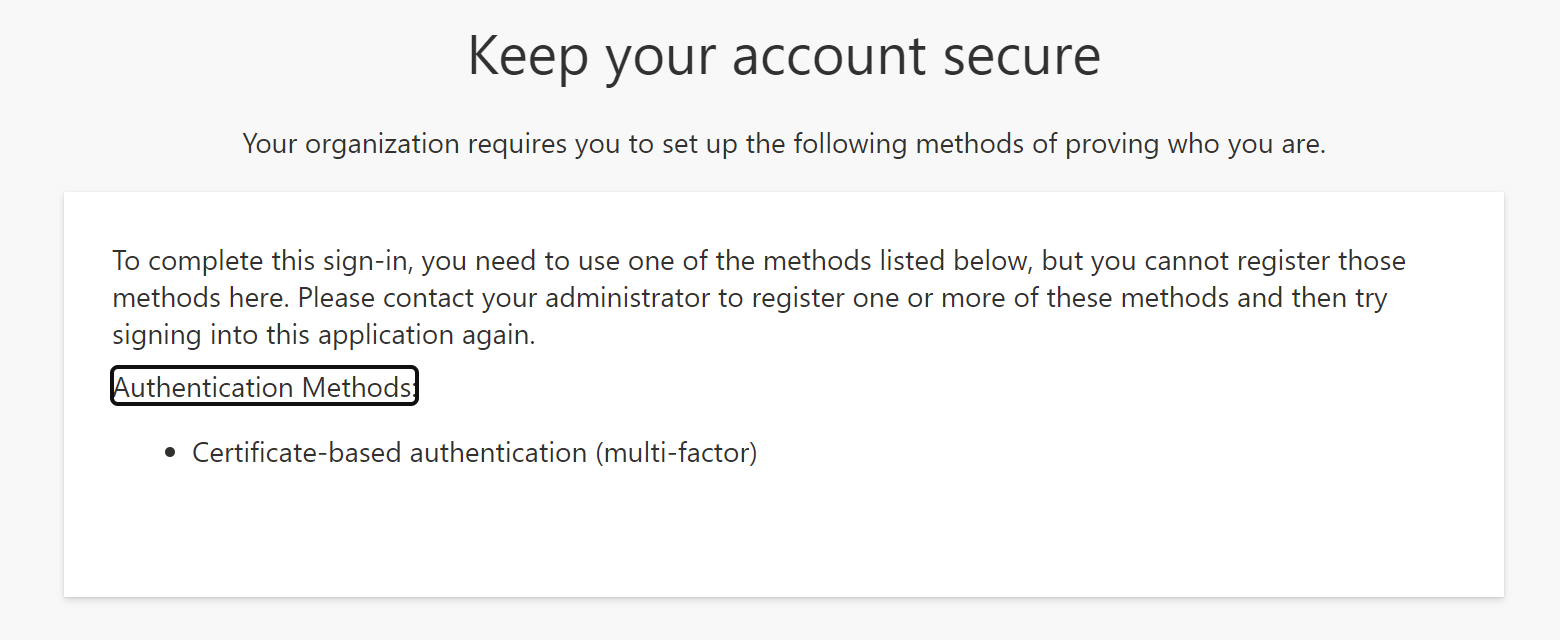The height and width of the screenshot is (640, 1560).
Task: Click the word "Keep" in the heading
Action: coord(529,57)
